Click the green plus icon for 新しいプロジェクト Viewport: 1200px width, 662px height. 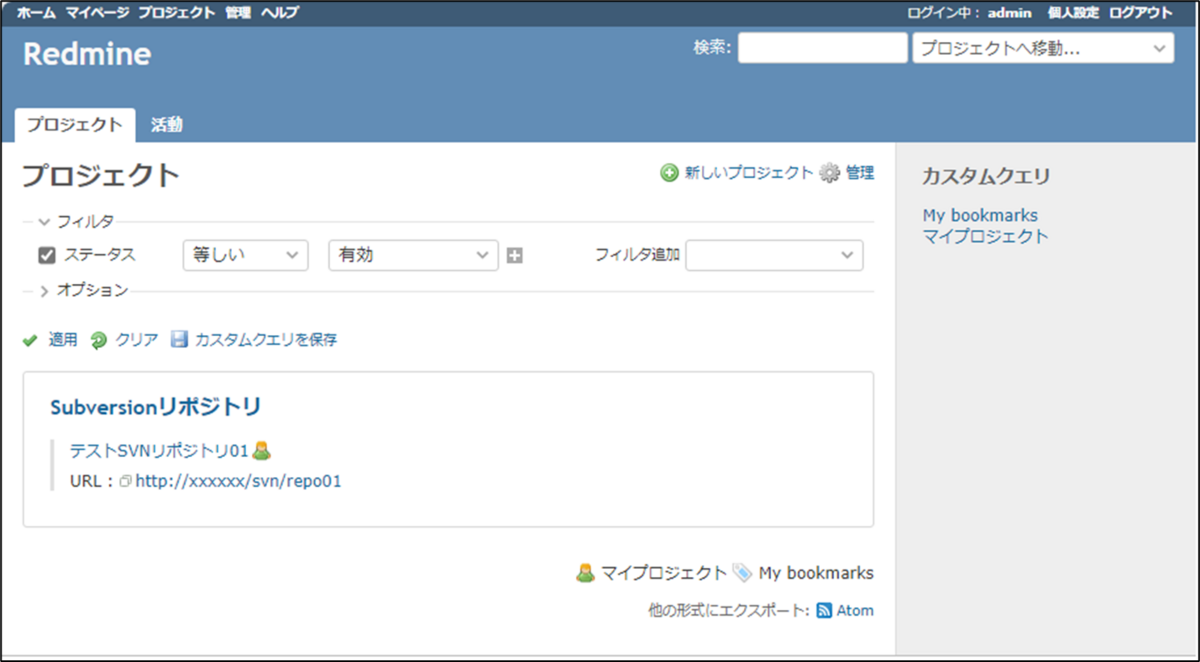pyautogui.click(x=667, y=172)
